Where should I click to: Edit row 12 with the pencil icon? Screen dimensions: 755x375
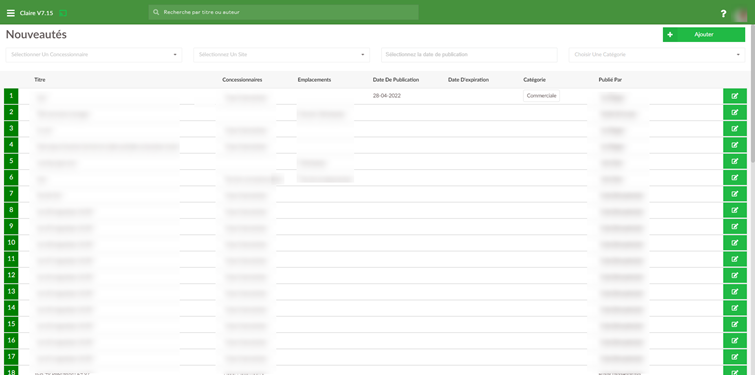tap(735, 275)
